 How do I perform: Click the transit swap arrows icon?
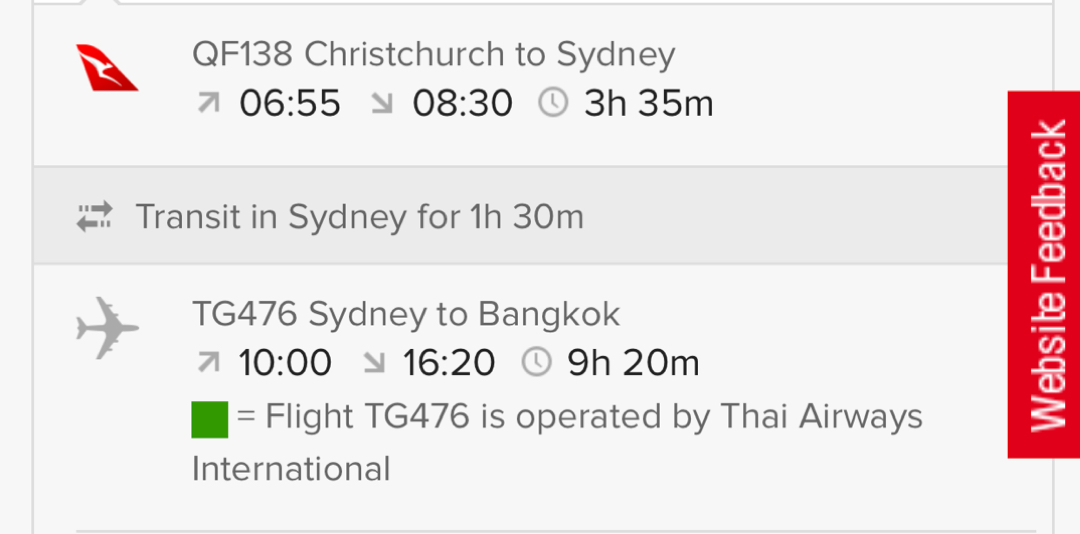point(94,216)
